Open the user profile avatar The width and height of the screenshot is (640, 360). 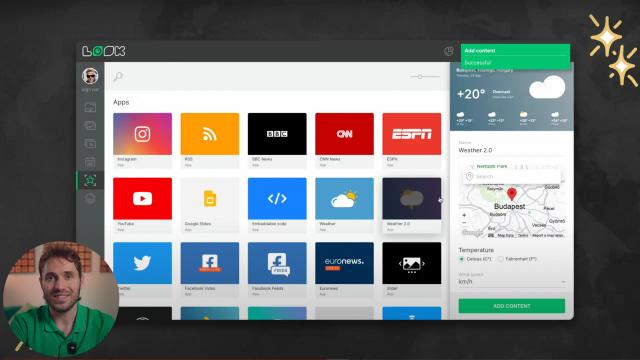tap(90, 76)
